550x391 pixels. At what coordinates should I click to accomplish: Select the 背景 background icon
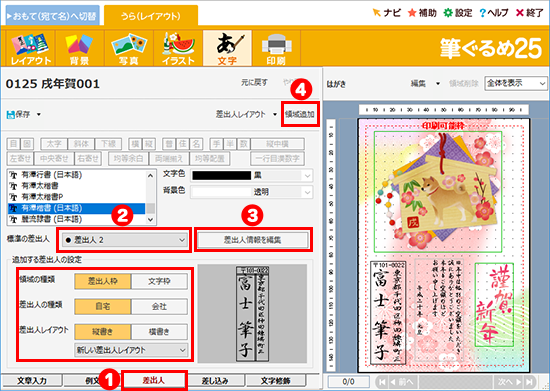pyautogui.click(x=79, y=49)
